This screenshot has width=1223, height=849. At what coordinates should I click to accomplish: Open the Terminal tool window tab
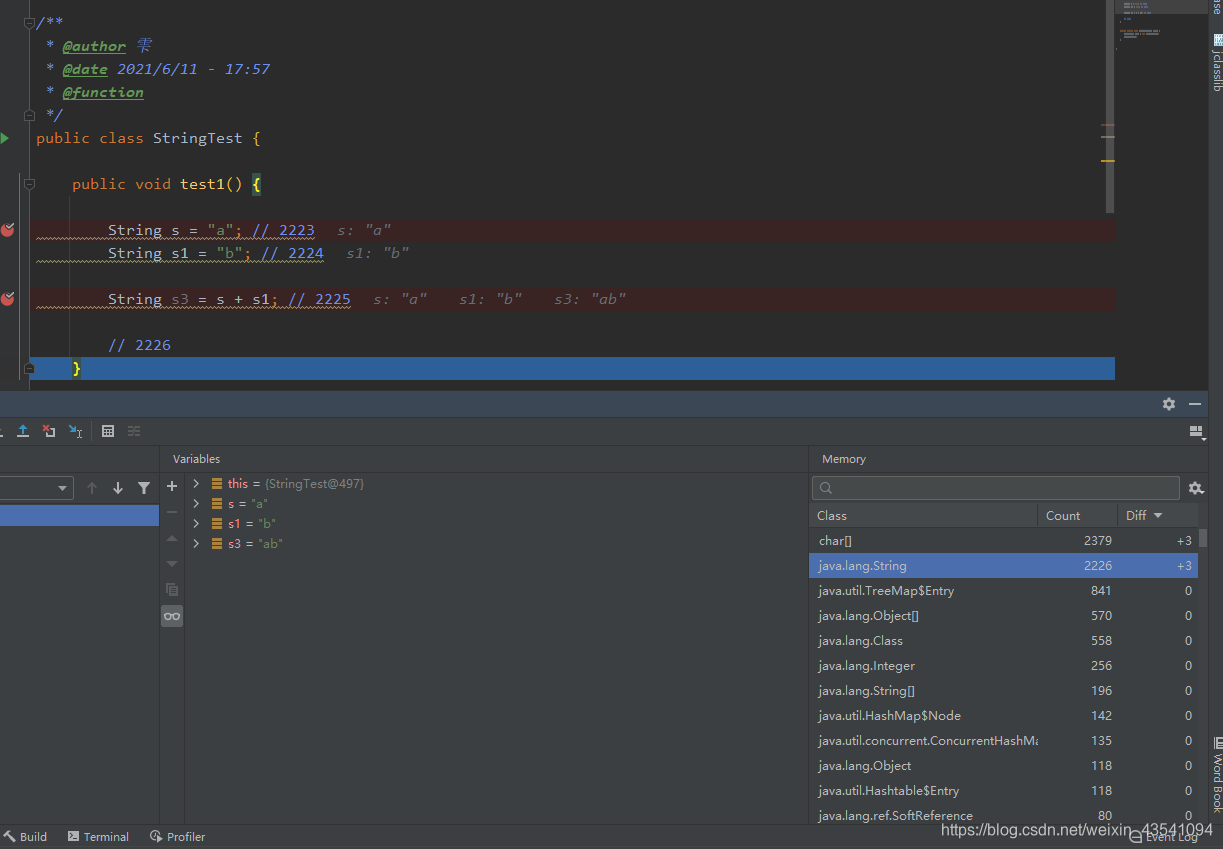(x=98, y=837)
